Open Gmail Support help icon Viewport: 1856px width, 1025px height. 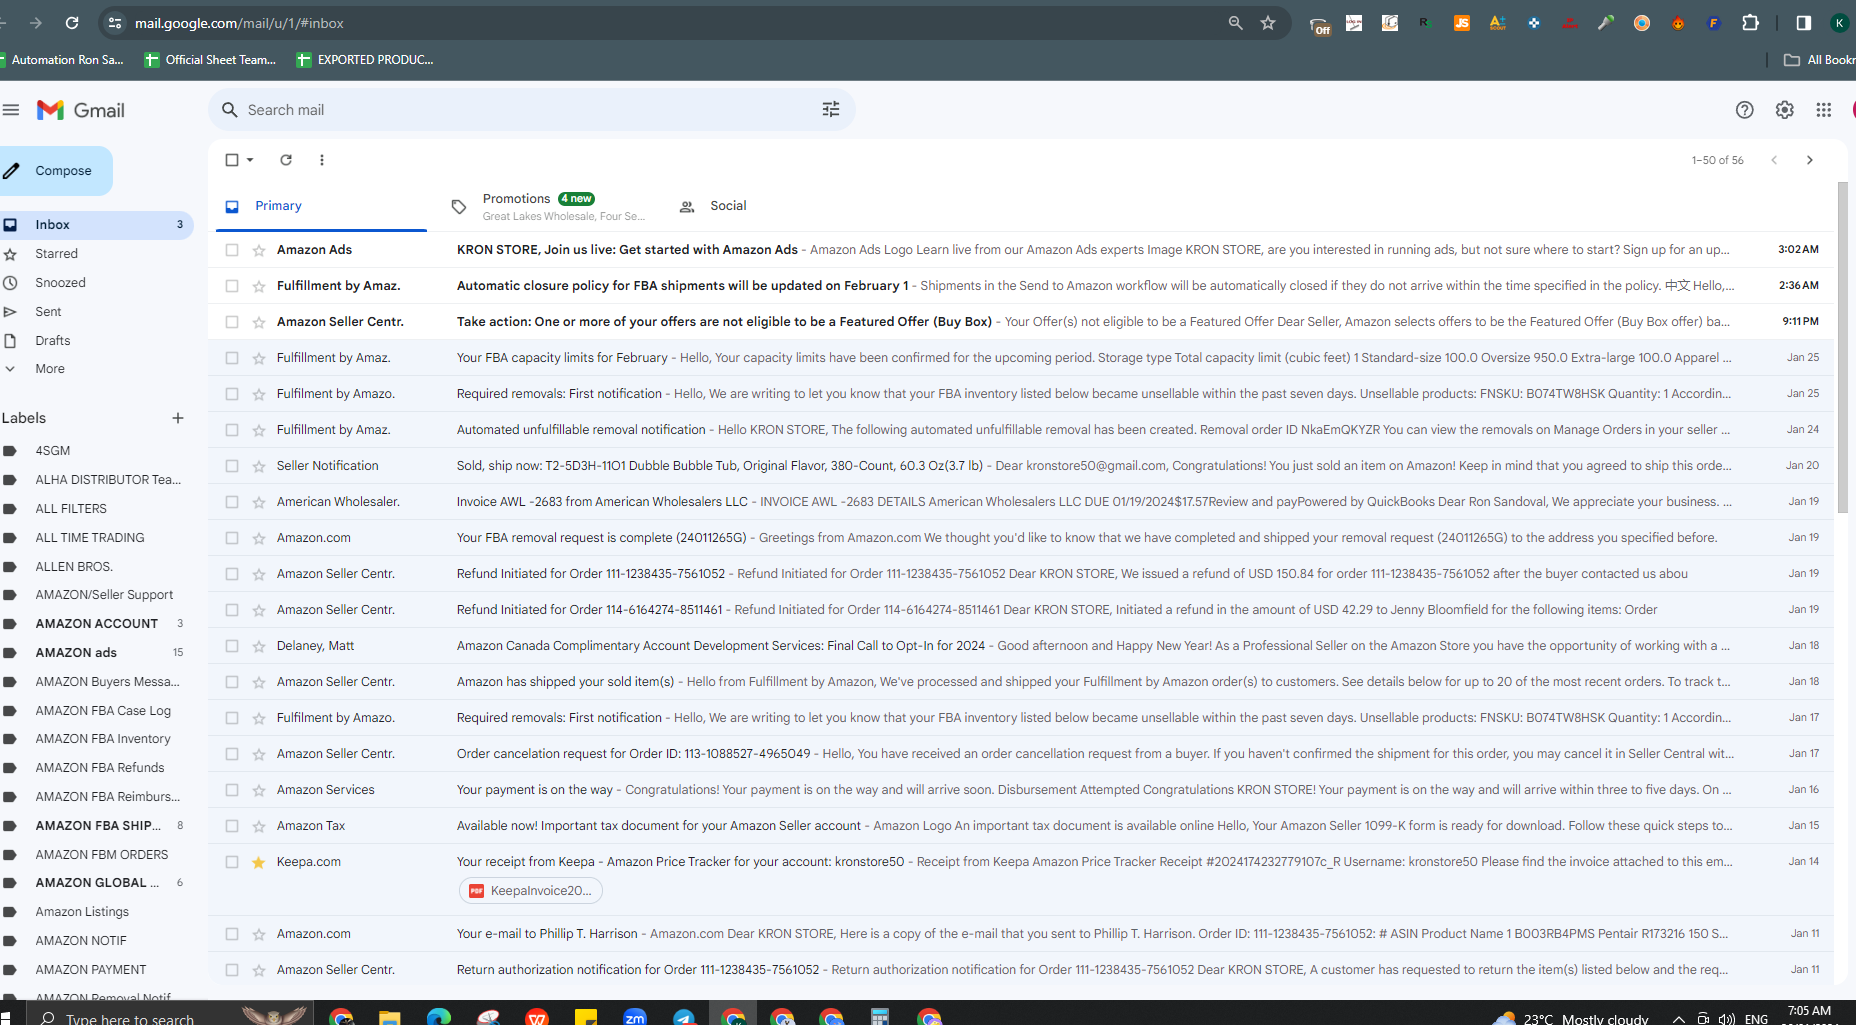click(x=1745, y=110)
